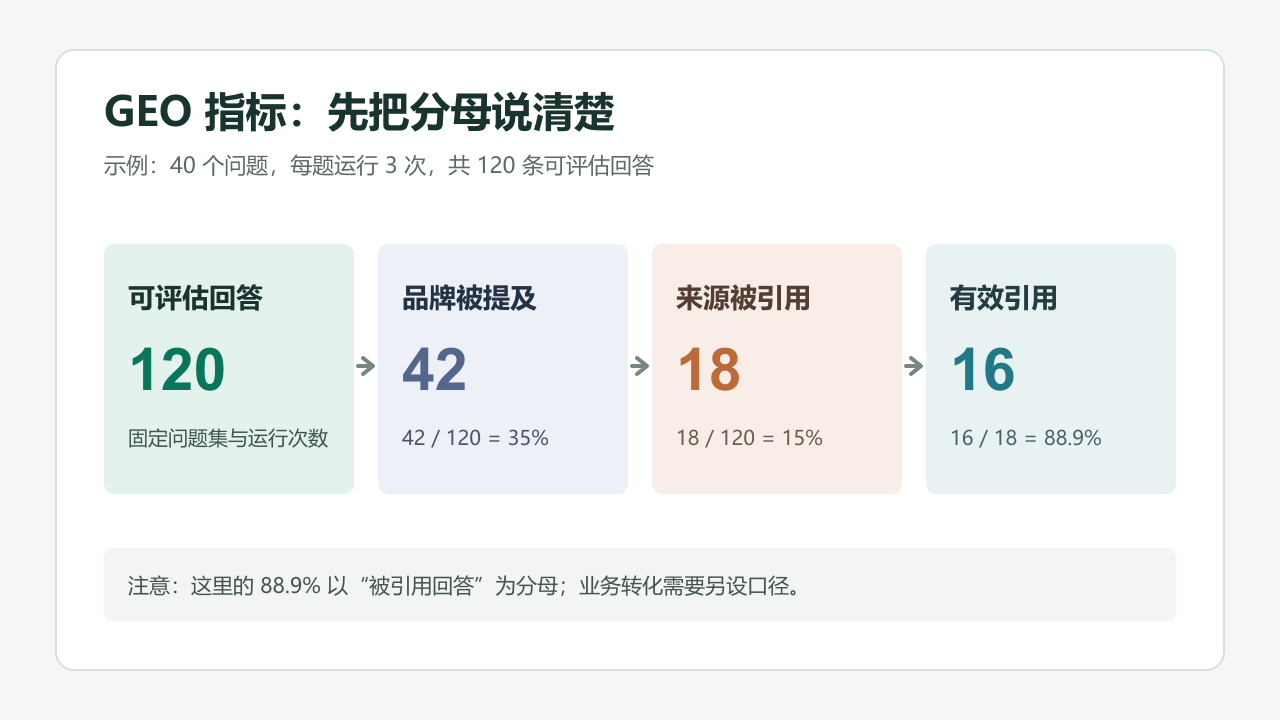Select the subtitle line starting with "示例：40 个问题"
The height and width of the screenshot is (720, 1280).
click(x=379, y=166)
